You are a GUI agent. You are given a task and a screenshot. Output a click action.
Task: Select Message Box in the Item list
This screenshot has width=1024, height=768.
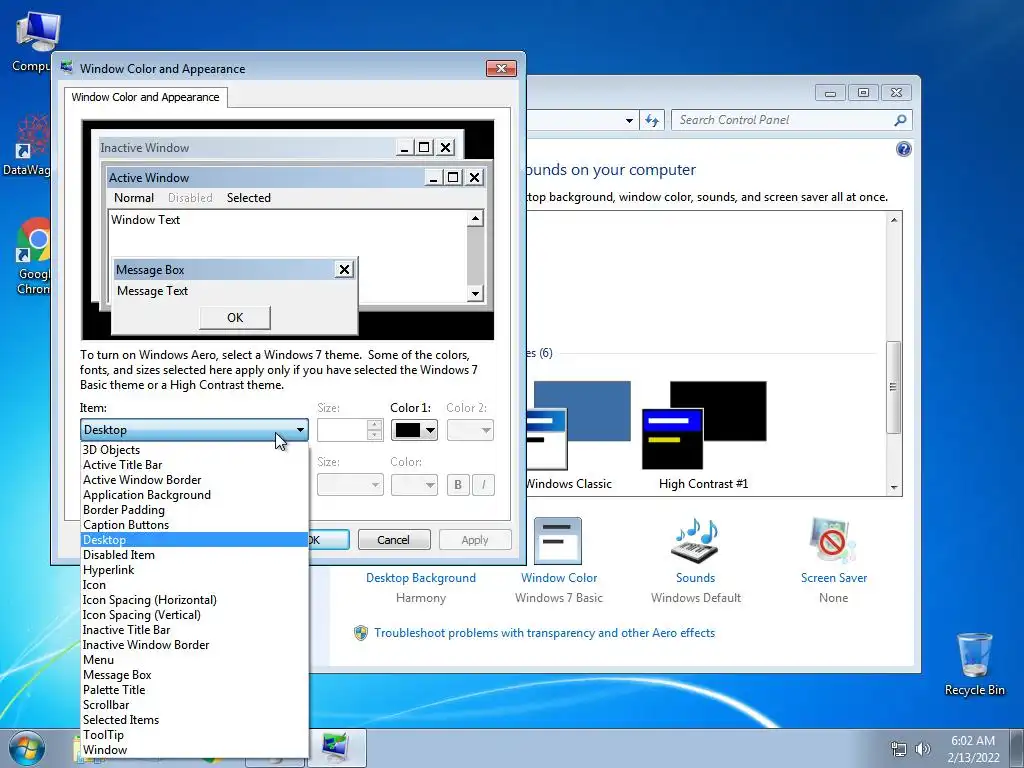click(194, 675)
